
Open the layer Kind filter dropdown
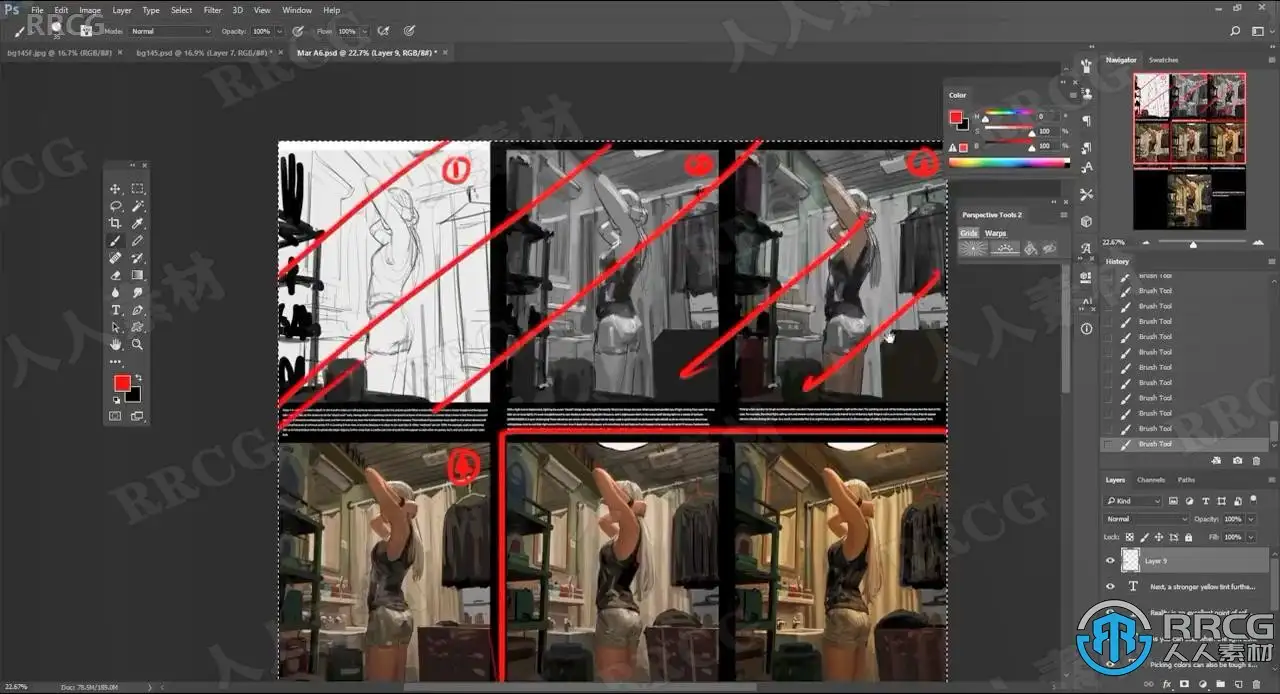1133,501
